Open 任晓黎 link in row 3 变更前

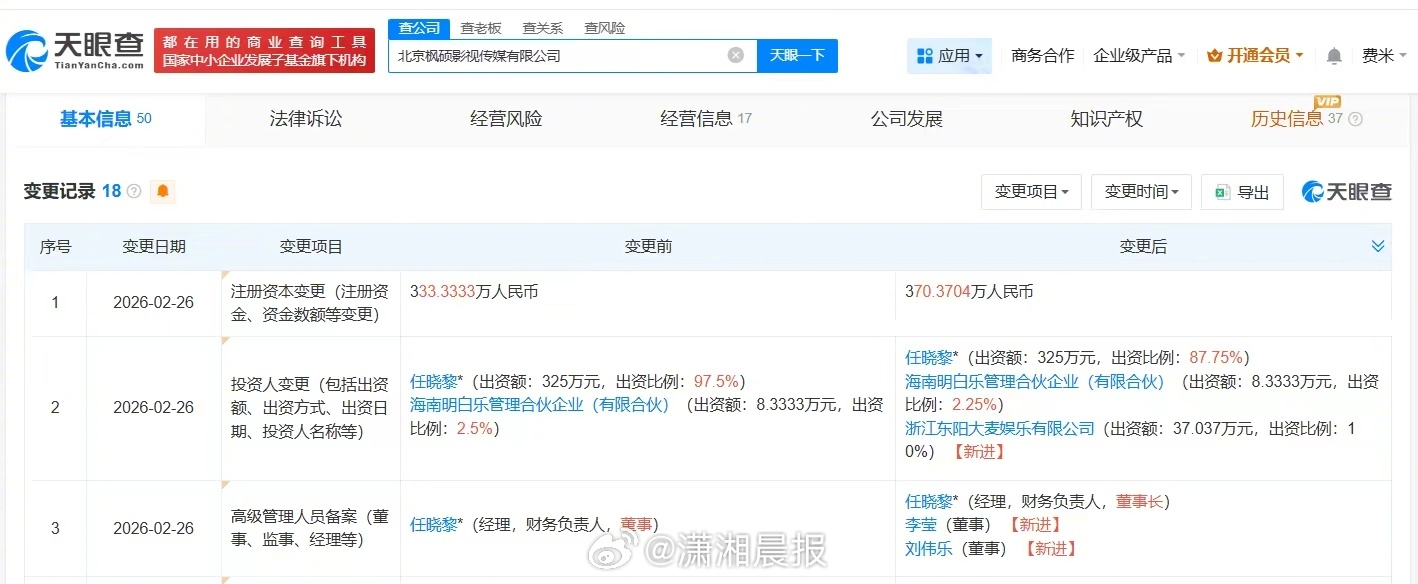click(434, 524)
